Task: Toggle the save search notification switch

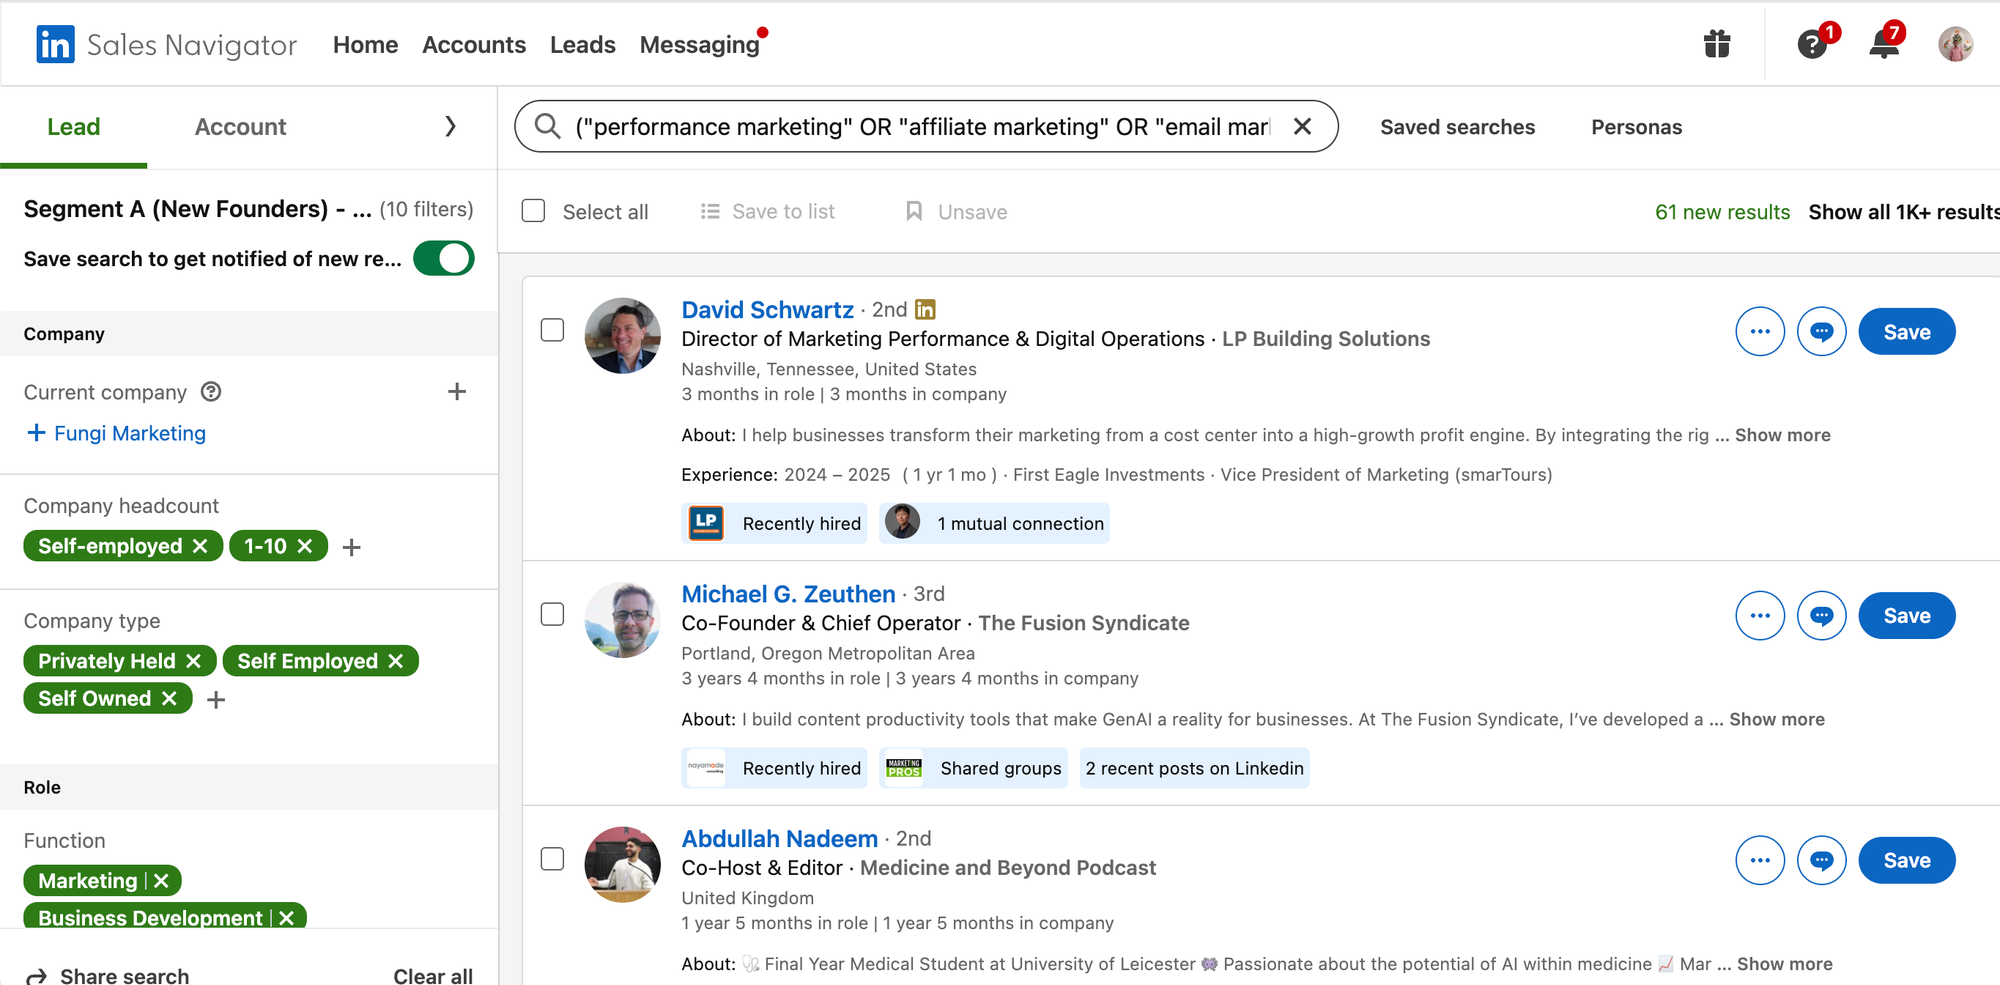Action: [x=444, y=259]
